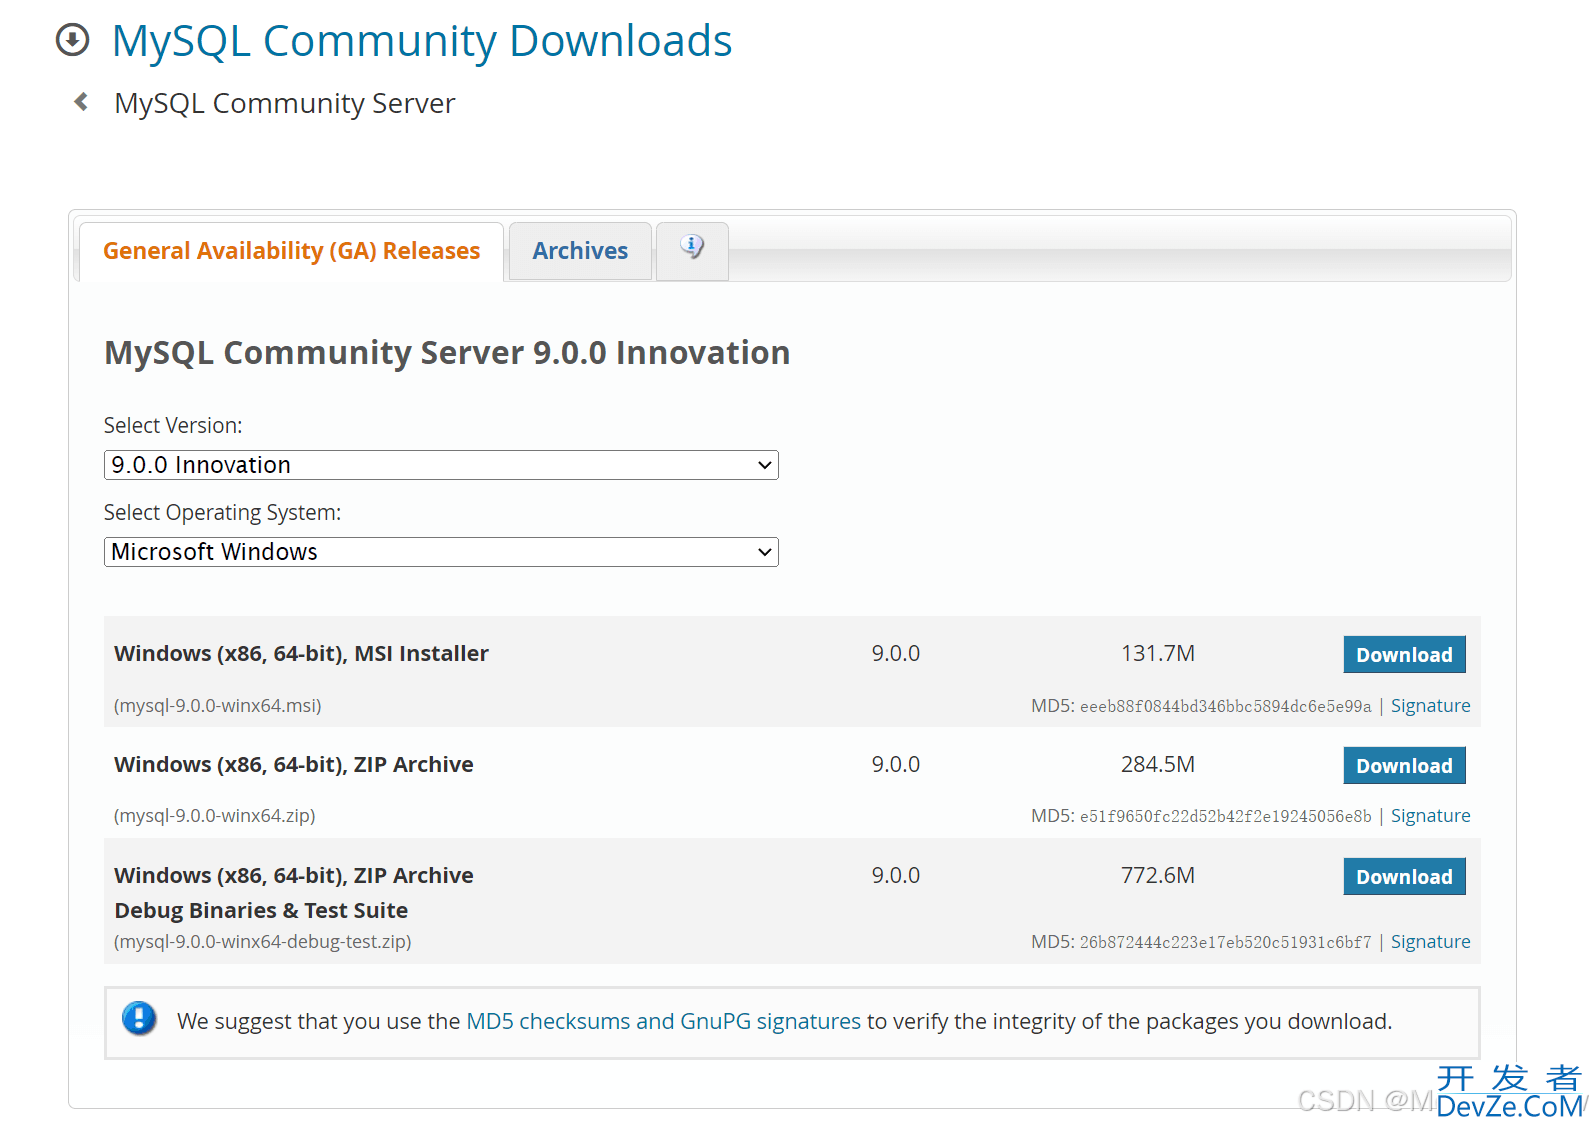The width and height of the screenshot is (1593, 1128).
Task: Open Signature link for mysql-9.0.0-winx64.zip
Action: coord(1430,816)
